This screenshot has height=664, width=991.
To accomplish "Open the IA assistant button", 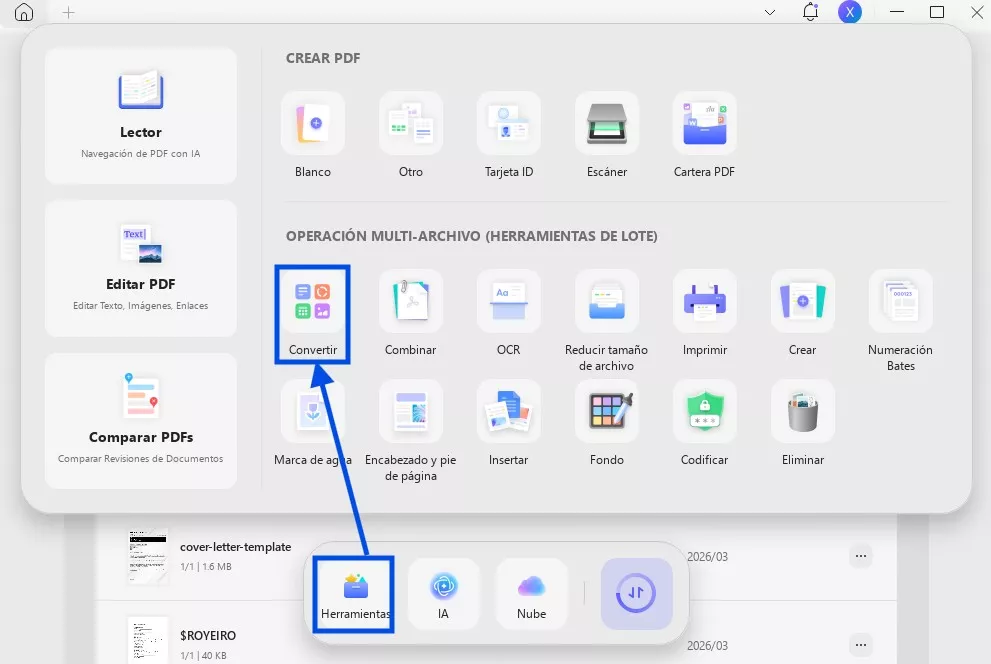I will point(444,594).
